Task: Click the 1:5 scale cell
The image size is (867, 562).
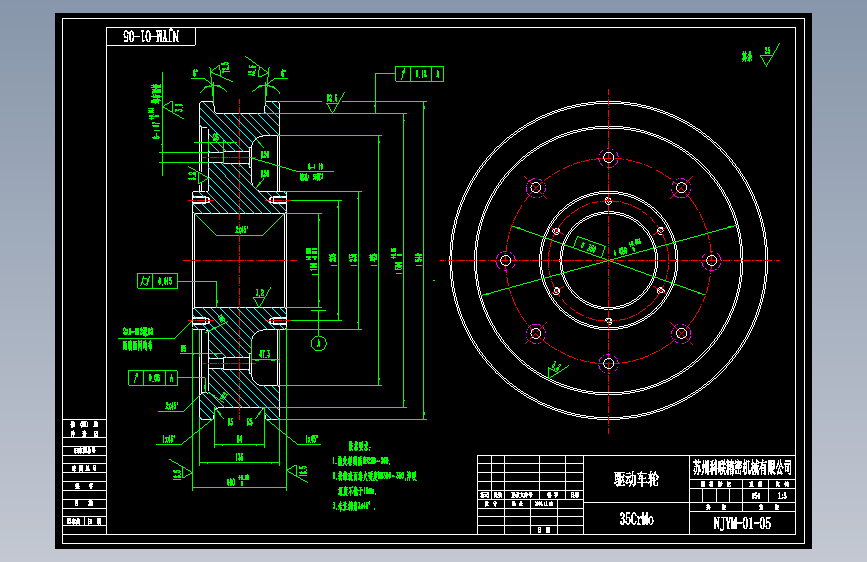Action: coord(782,496)
